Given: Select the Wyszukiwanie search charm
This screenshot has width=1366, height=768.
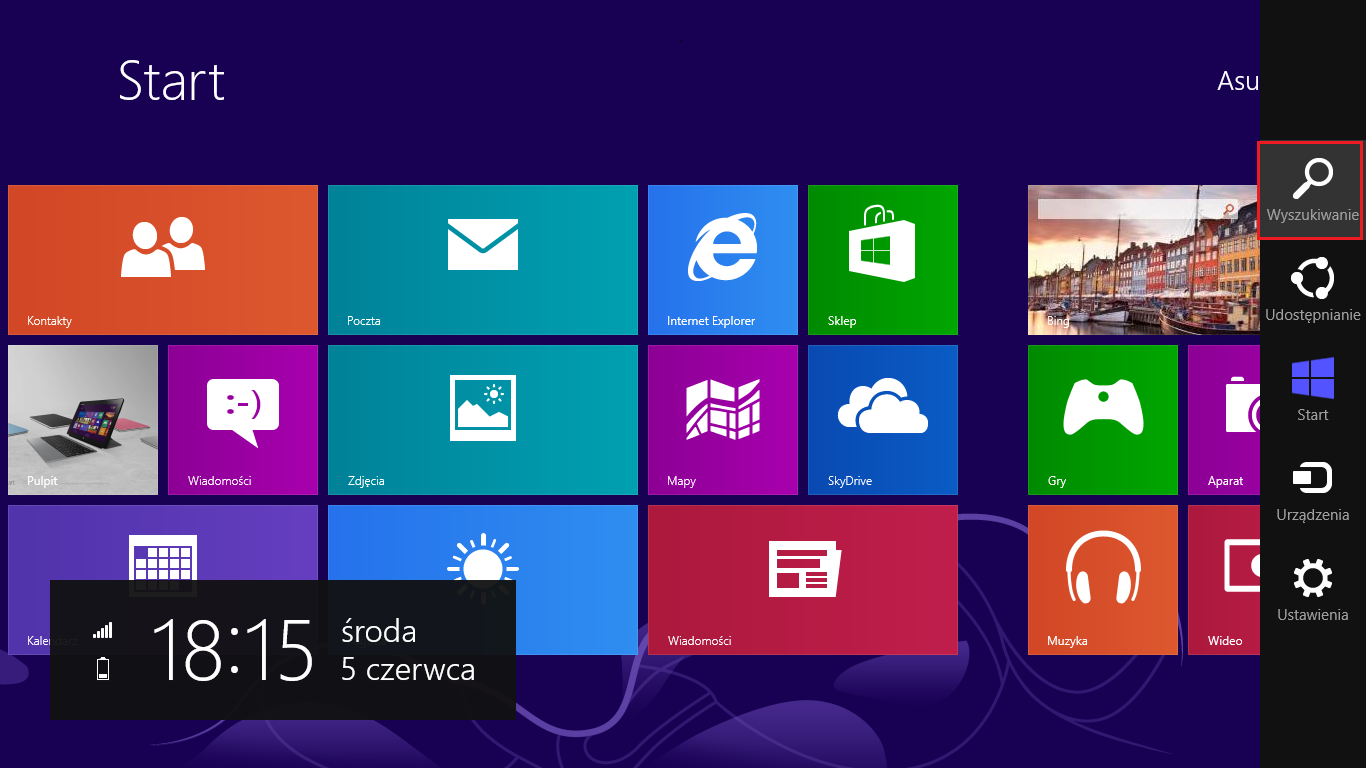Looking at the screenshot, I should tap(1312, 191).
